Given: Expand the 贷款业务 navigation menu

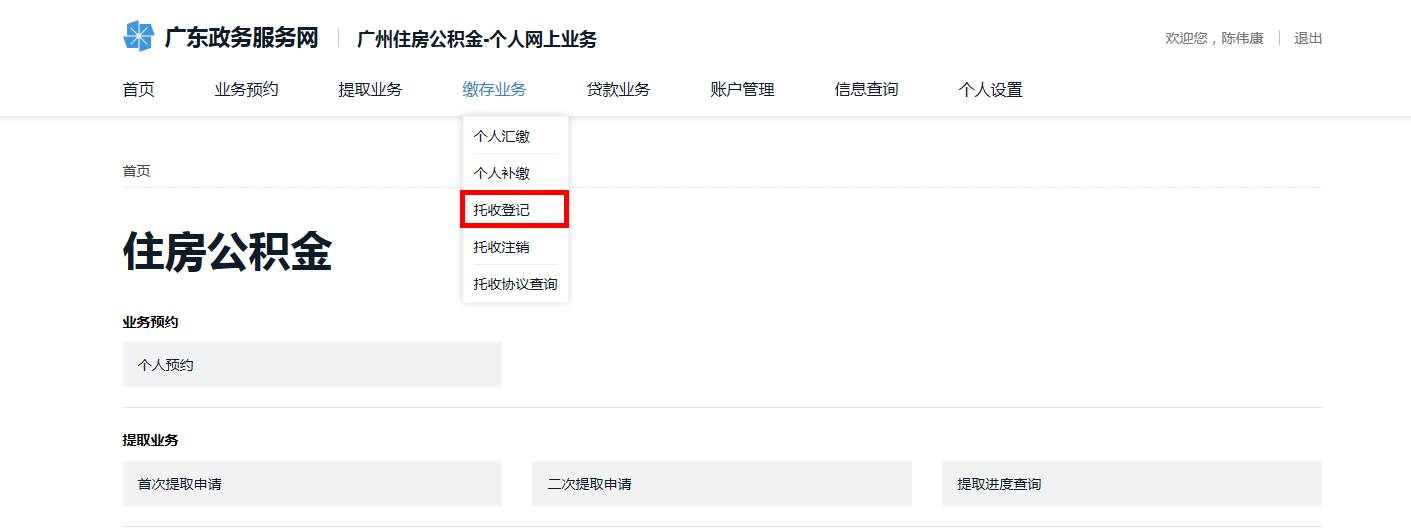Looking at the screenshot, I should coord(618,90).
